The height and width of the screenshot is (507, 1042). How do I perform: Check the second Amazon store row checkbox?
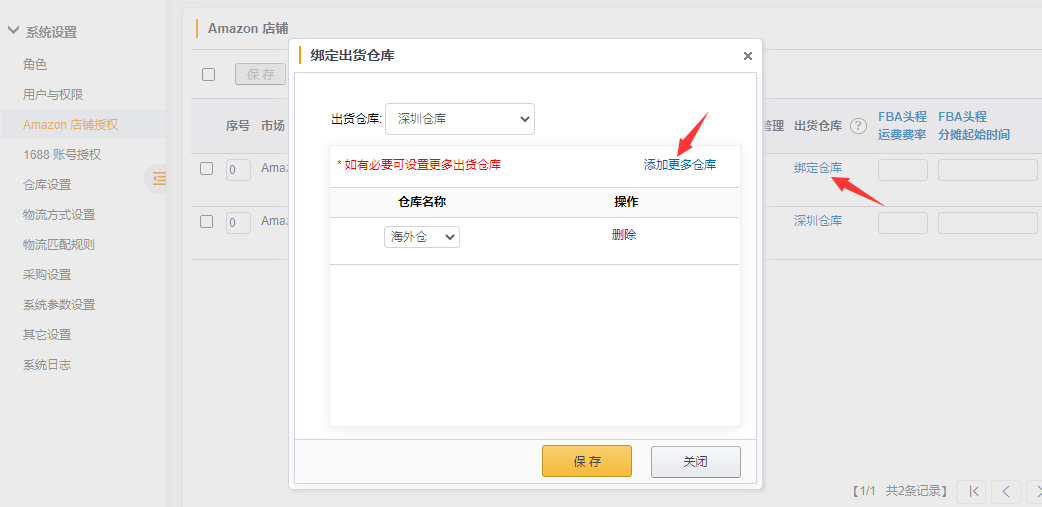(207, 221)
